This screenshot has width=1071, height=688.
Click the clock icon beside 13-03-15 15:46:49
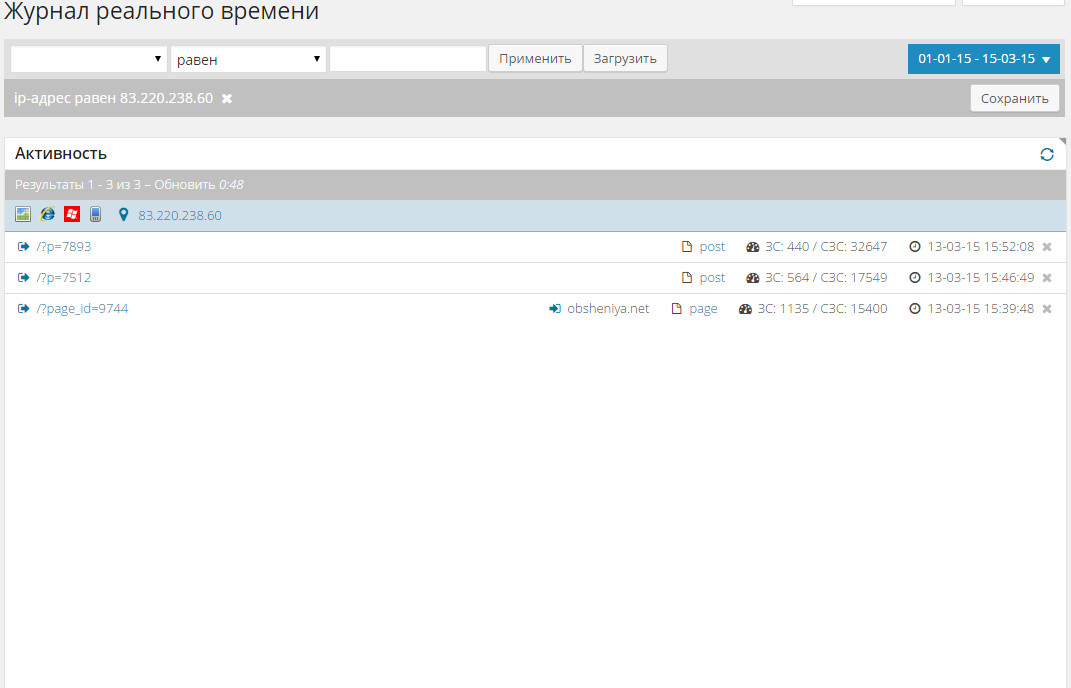(915, 277)
